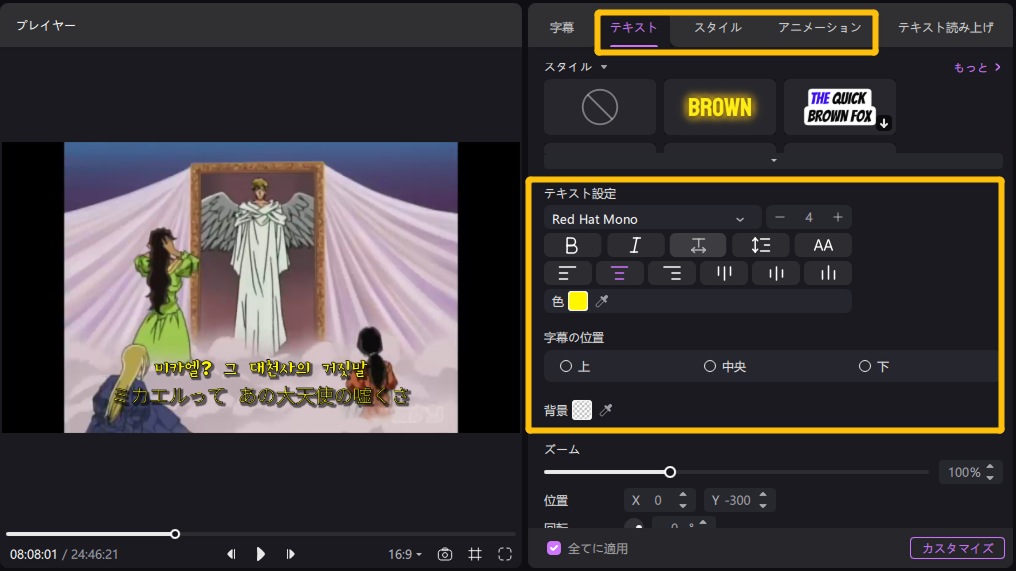1016x571 pixels.
Task: Select the no-style preset
Action: pyautogui.click(x=600, y=107)
